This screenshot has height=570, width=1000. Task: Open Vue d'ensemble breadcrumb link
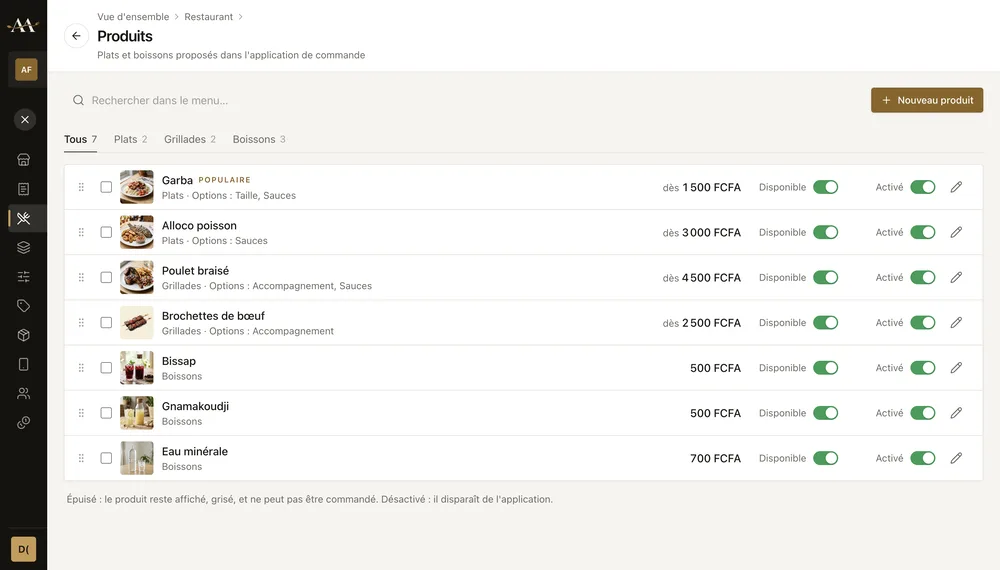tap(133, 17)
